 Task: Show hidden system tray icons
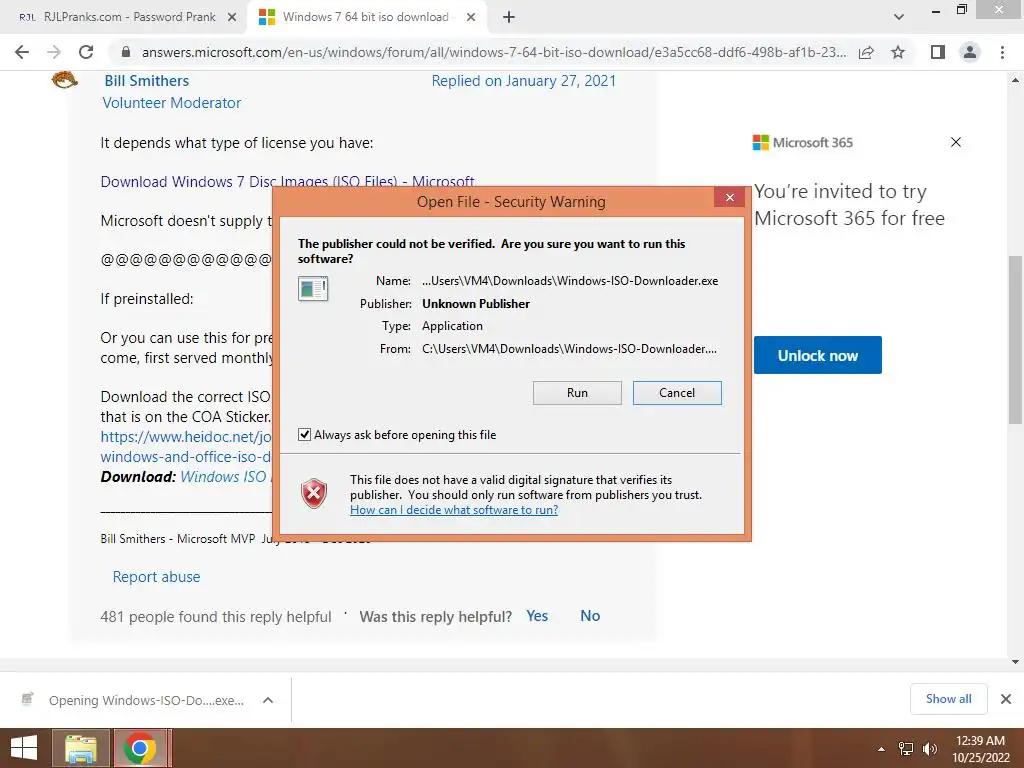tap(882, 749)
